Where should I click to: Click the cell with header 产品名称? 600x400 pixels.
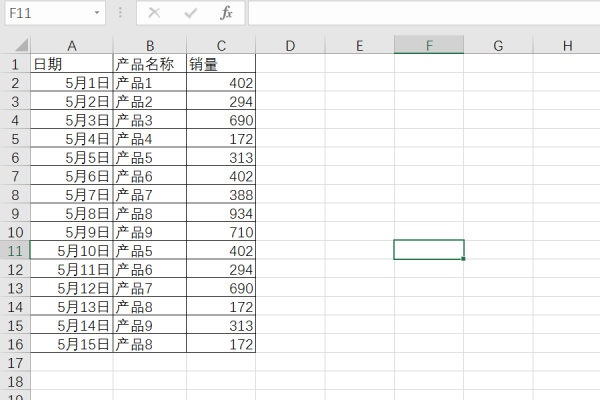click(150, 64)
